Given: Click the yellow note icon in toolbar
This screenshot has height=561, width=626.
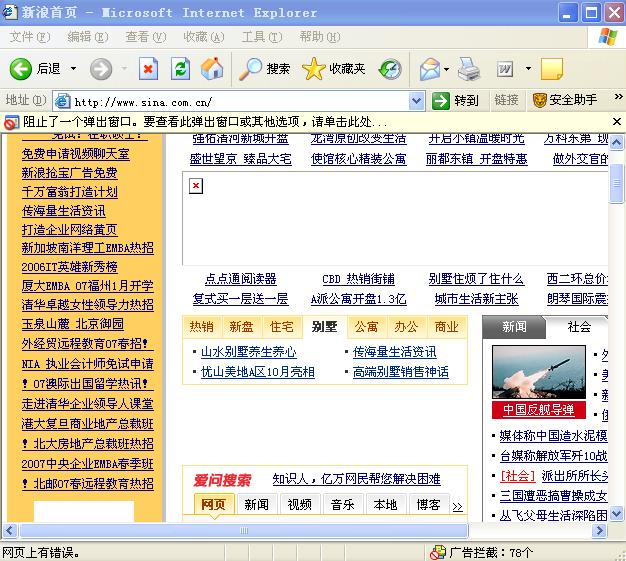Looking at the screenshot, I should 552,69.
